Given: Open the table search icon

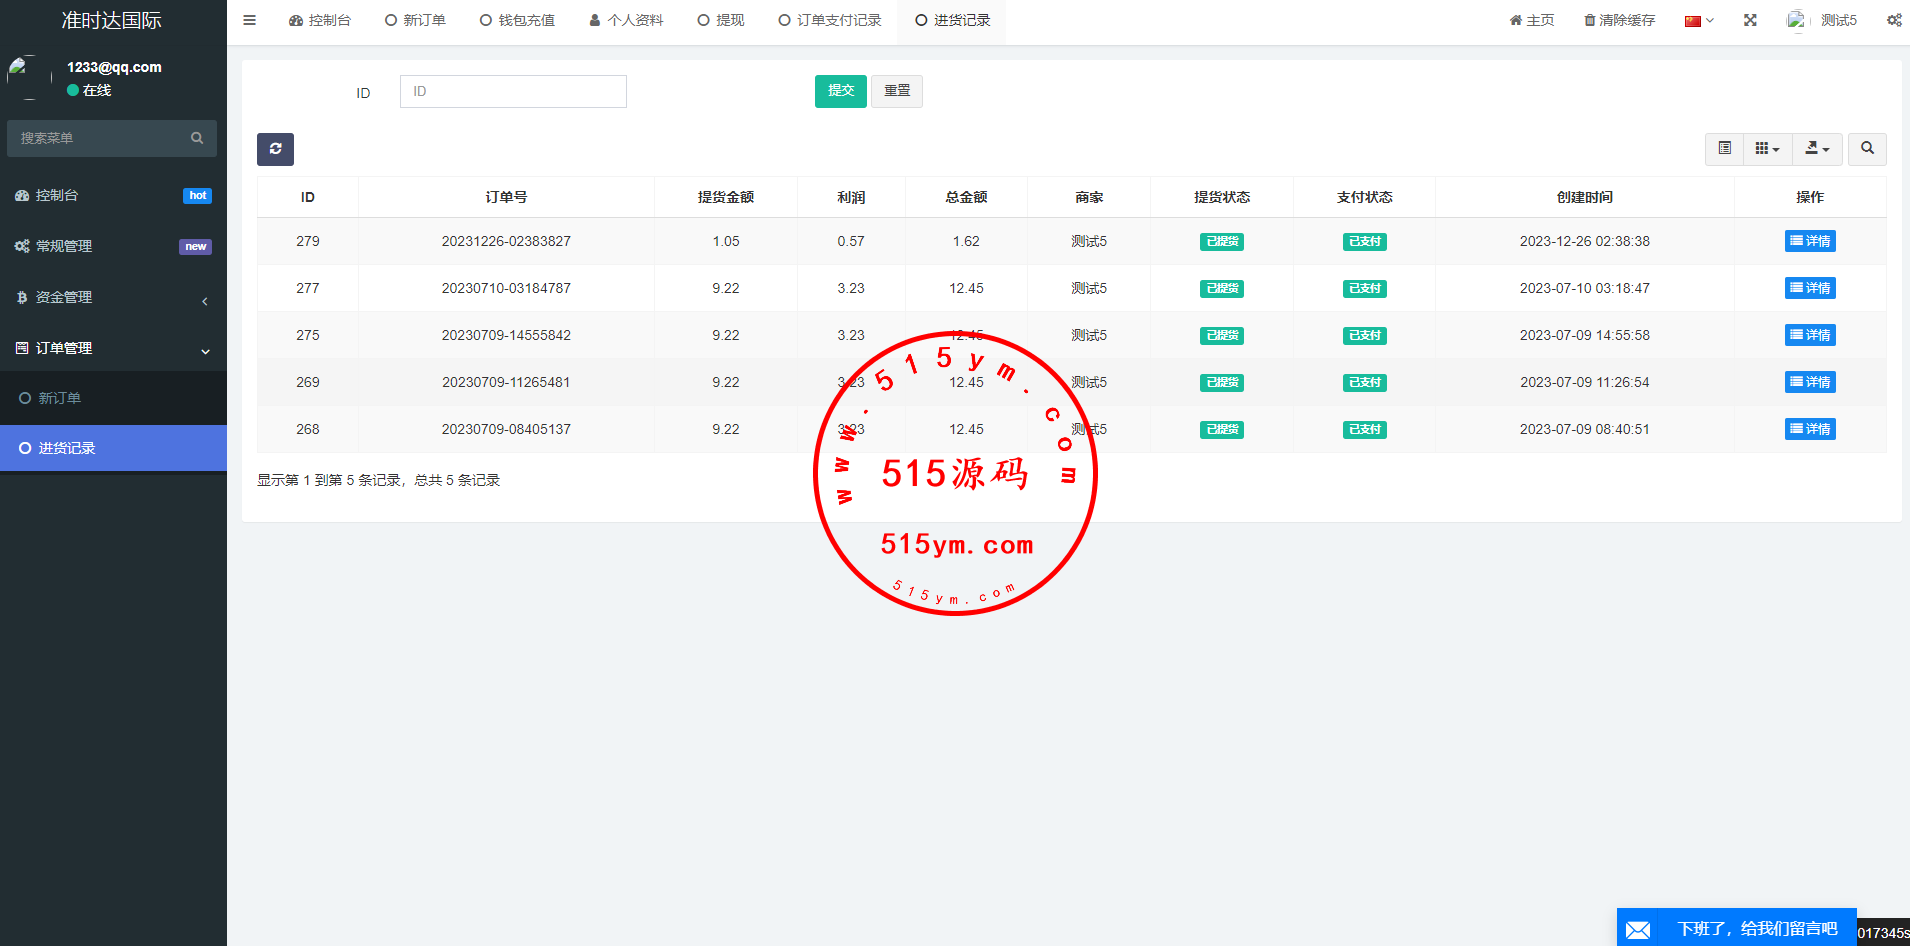Looking at the screenshot, I should (1867, 149).
